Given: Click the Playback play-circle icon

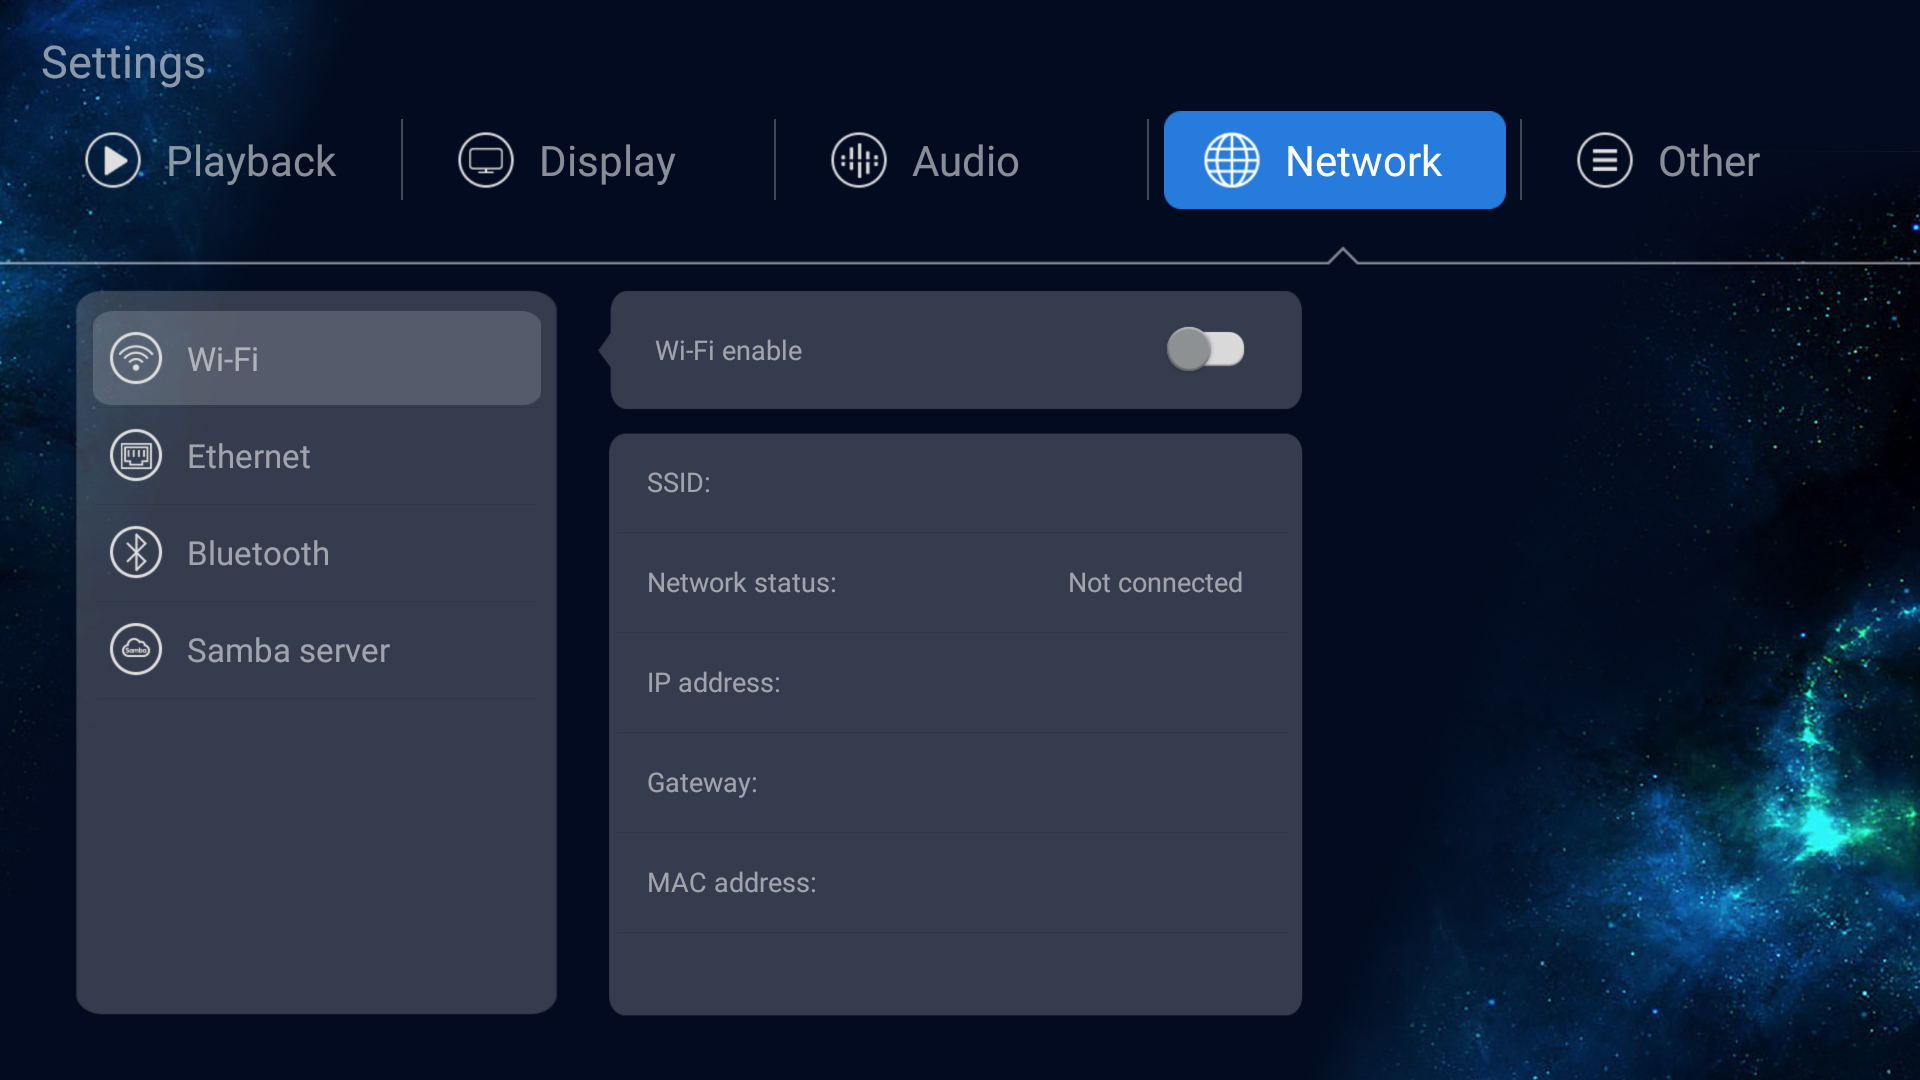Looking at the screenshot, I should click(113, 160).
